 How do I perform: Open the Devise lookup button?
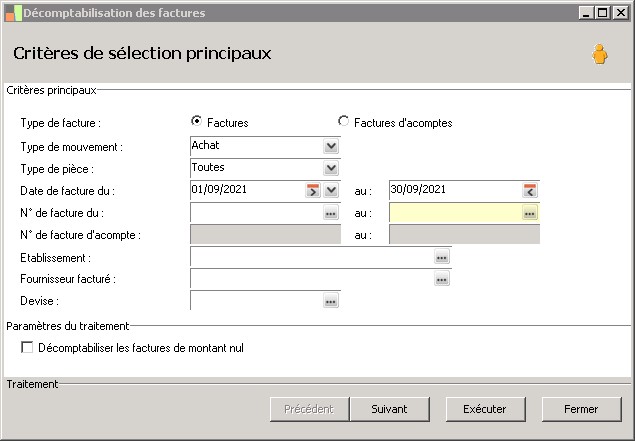tap(331, 301)
